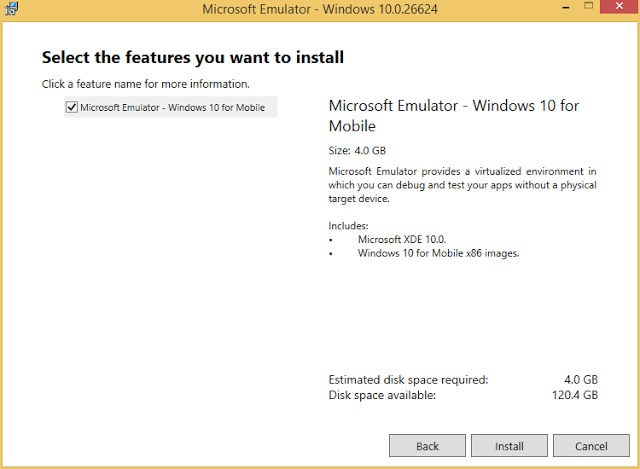Click the window title "Microsoft Emulator - Windows 10.0.26624"
Image resolution: width=640 pixels, height=469 pixels.
coord(320,10)
